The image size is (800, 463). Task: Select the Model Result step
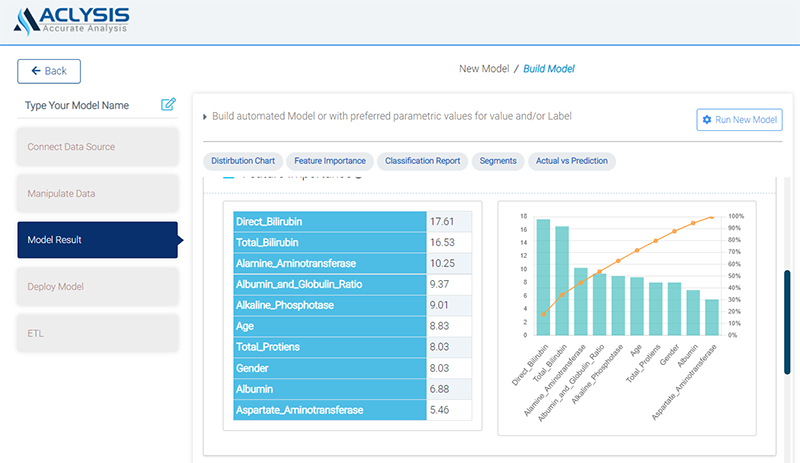click(97, 240)
